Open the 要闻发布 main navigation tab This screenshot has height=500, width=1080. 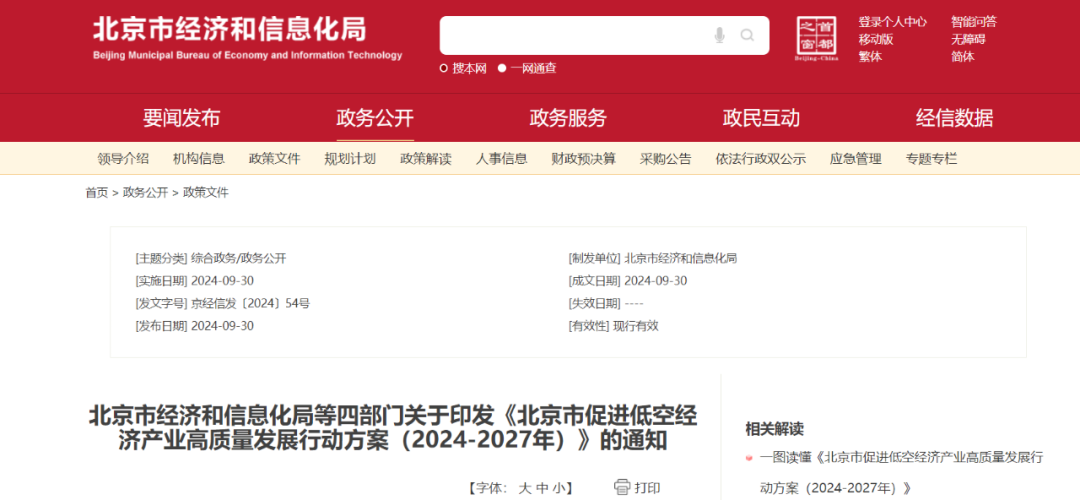[182, 118]
